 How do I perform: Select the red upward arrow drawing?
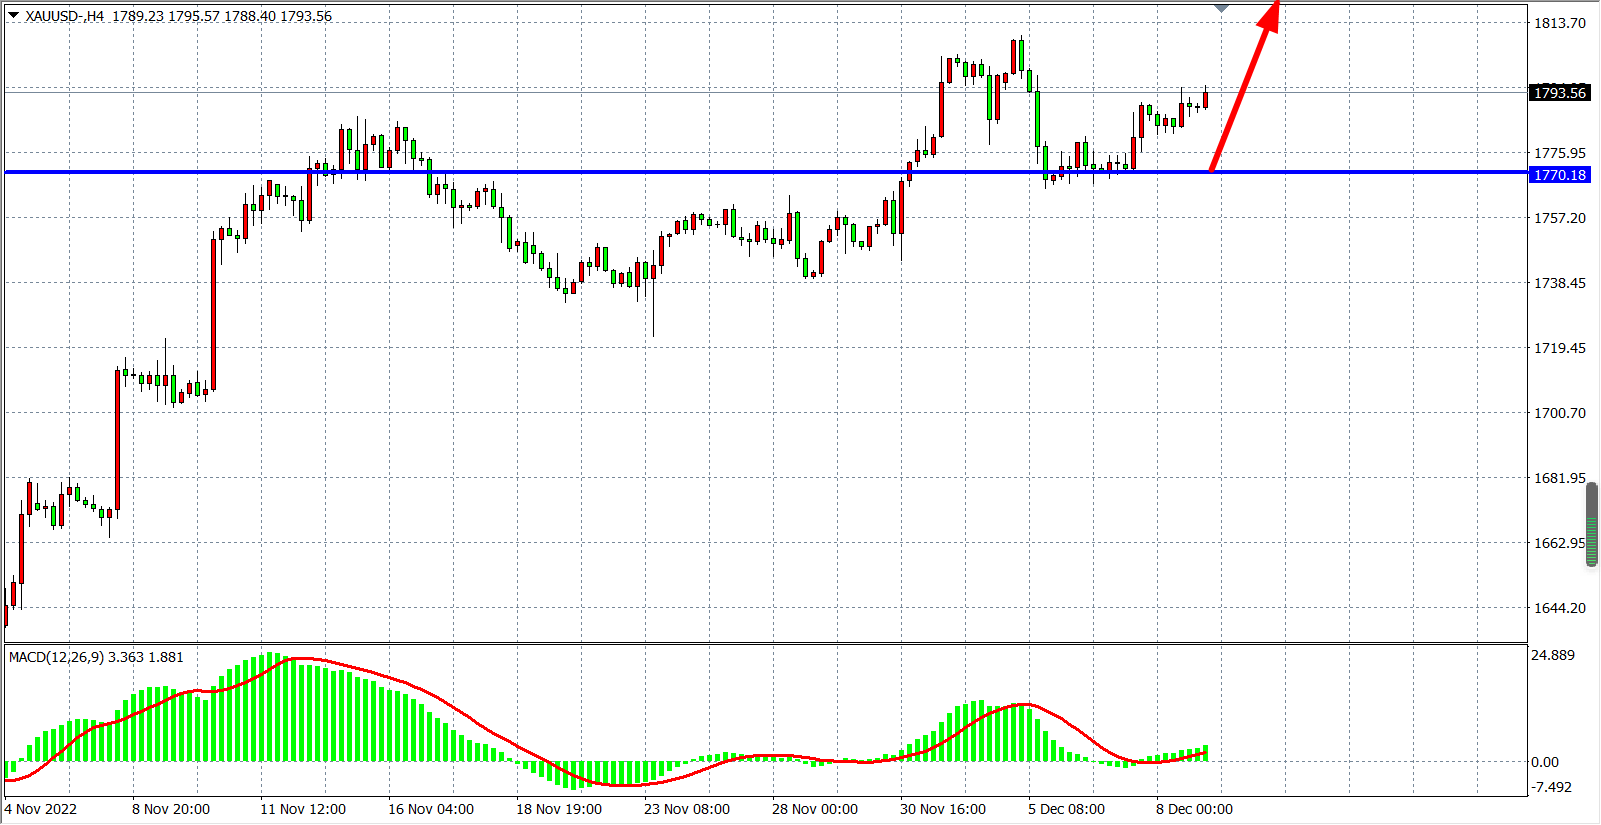click(1244, 90)
